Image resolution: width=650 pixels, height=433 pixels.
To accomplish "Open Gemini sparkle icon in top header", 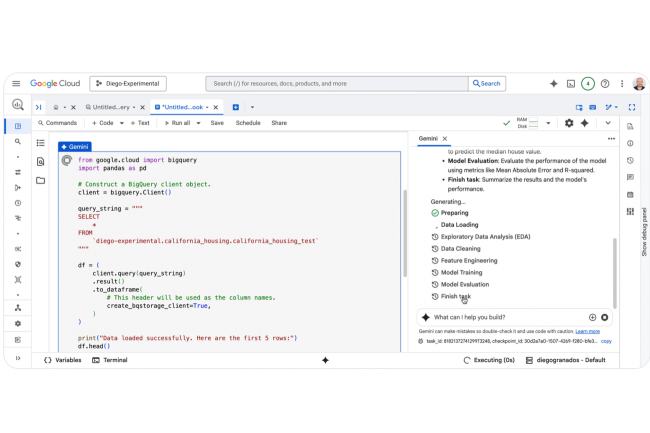I will (x=553, y=84).
